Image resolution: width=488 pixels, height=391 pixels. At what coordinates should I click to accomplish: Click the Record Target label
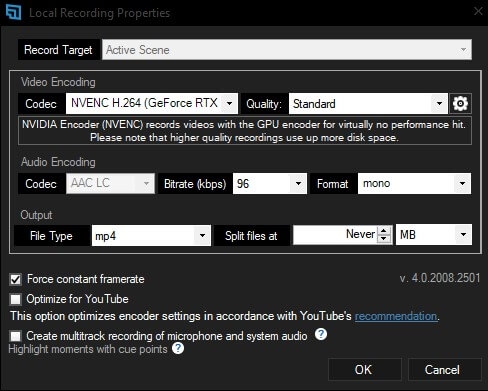click(58, 50)
